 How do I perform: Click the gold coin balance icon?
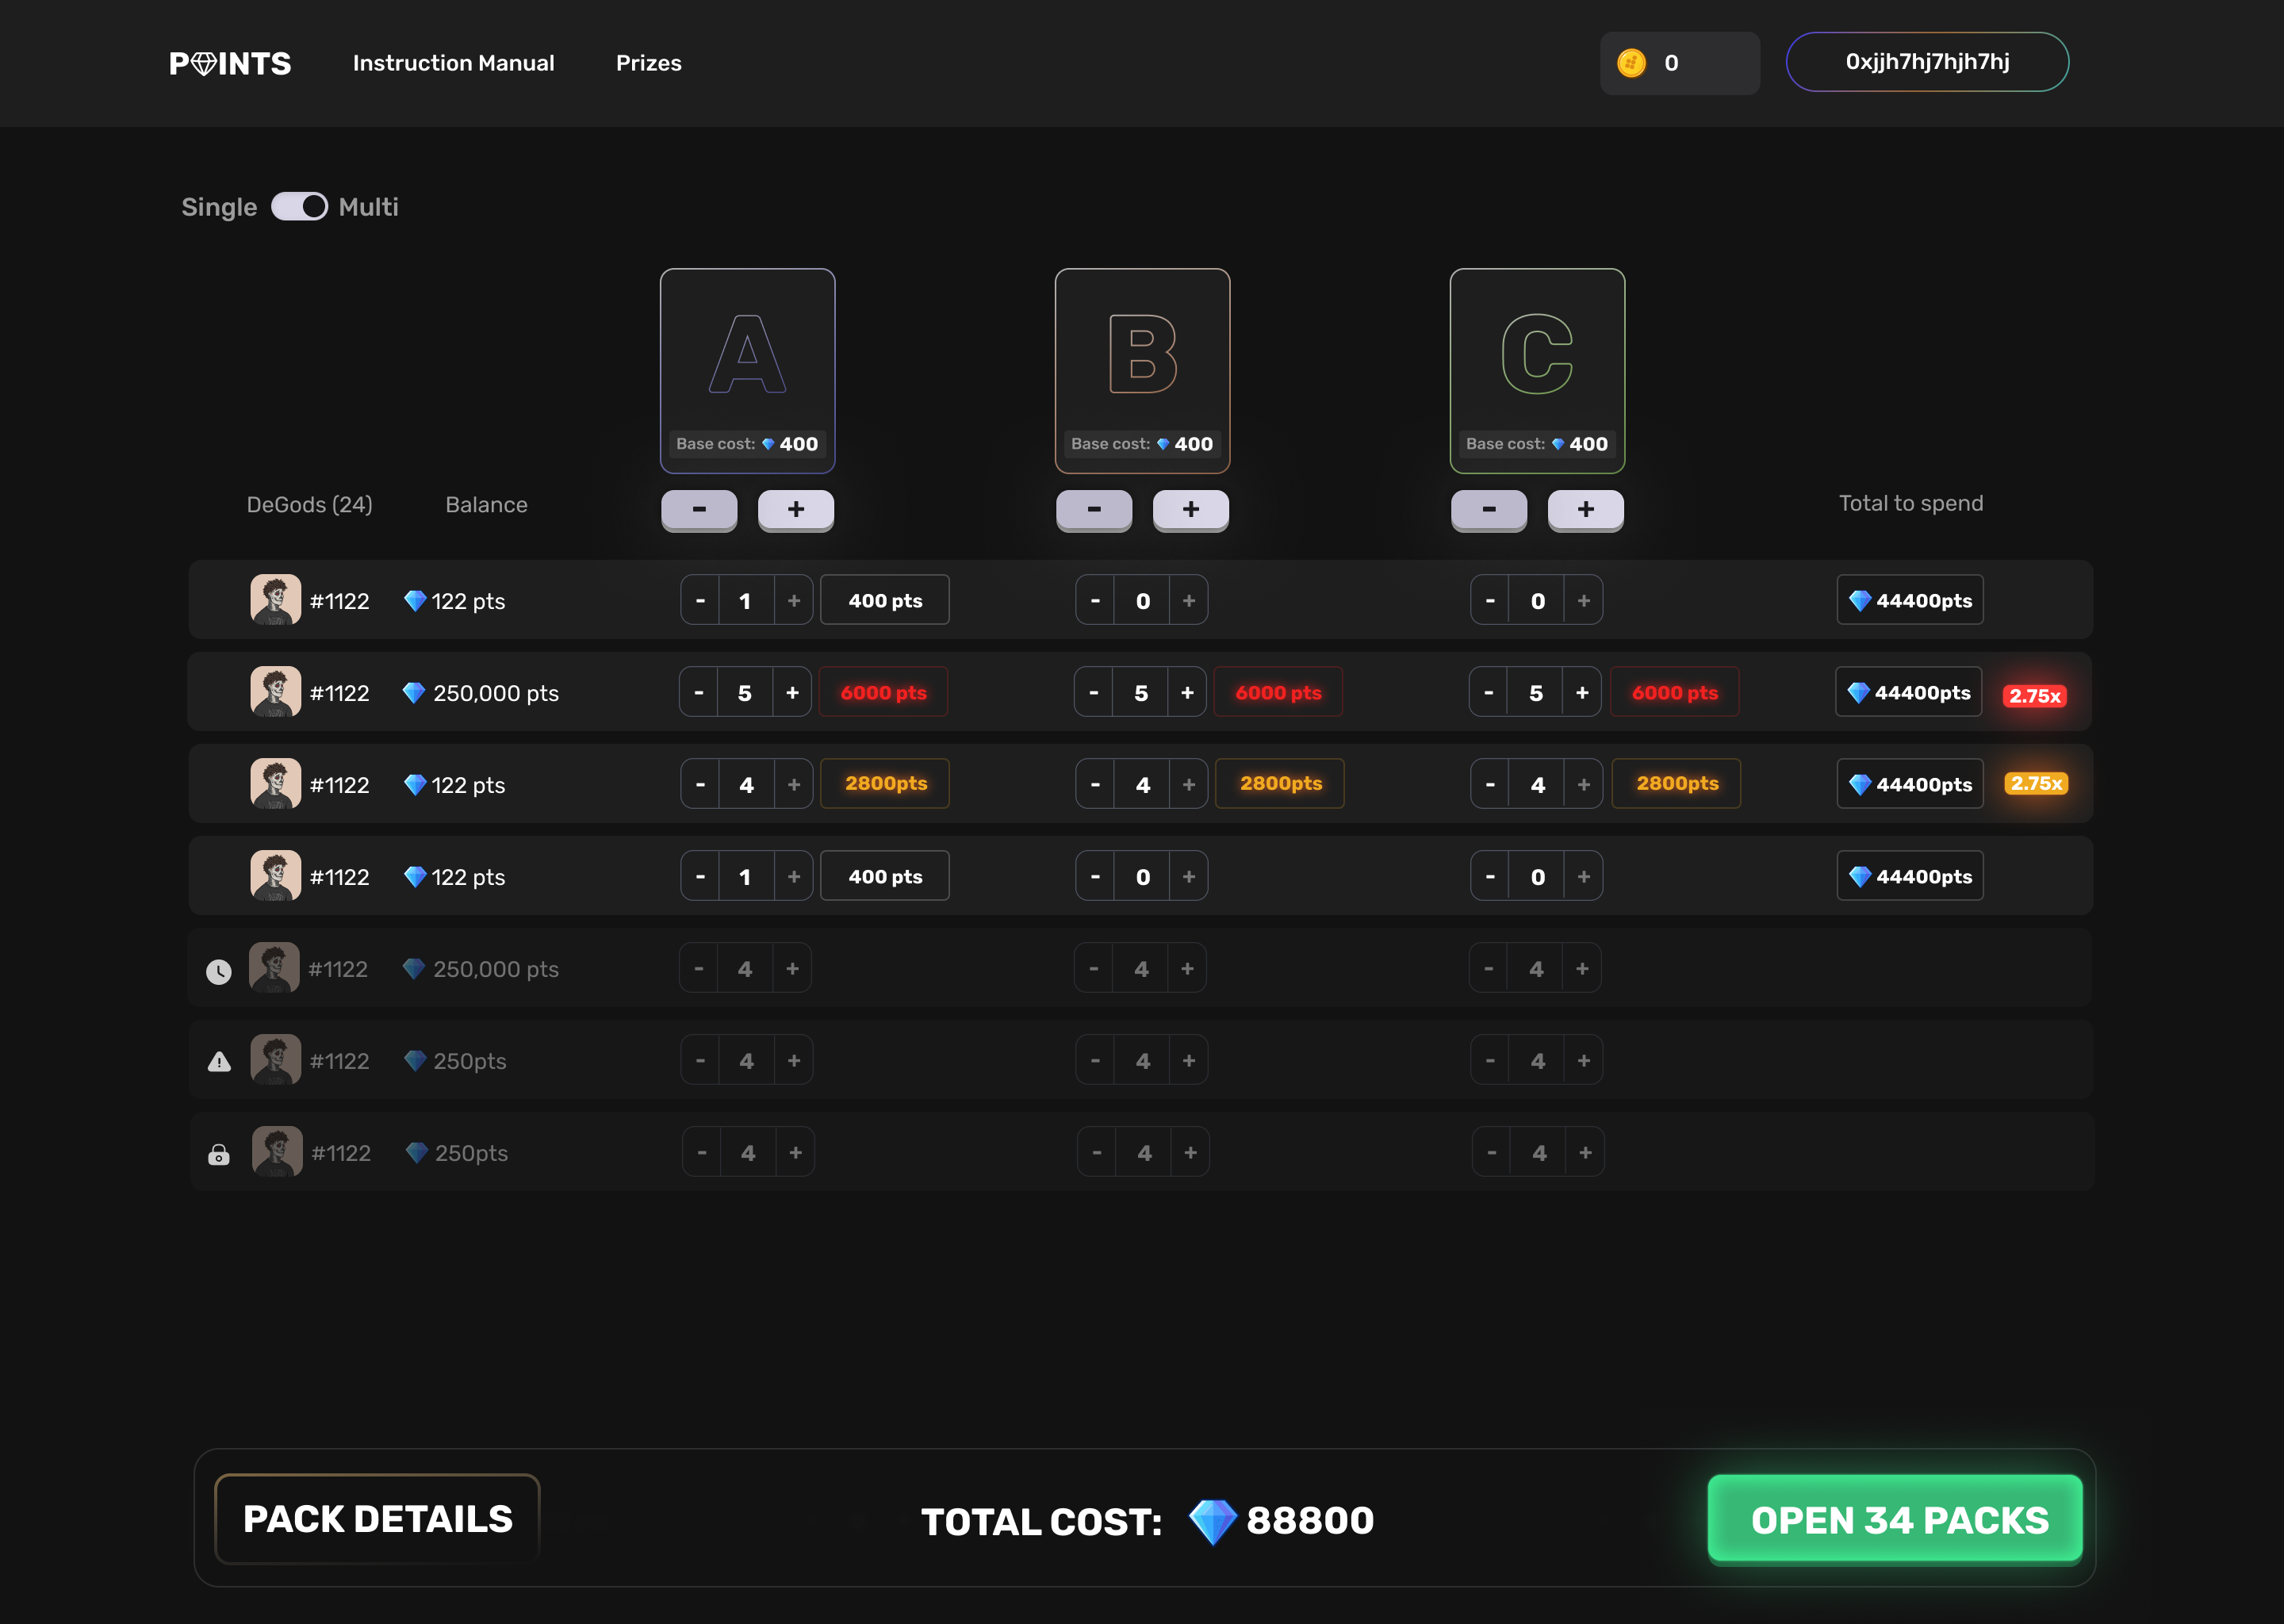[1631, 63]
